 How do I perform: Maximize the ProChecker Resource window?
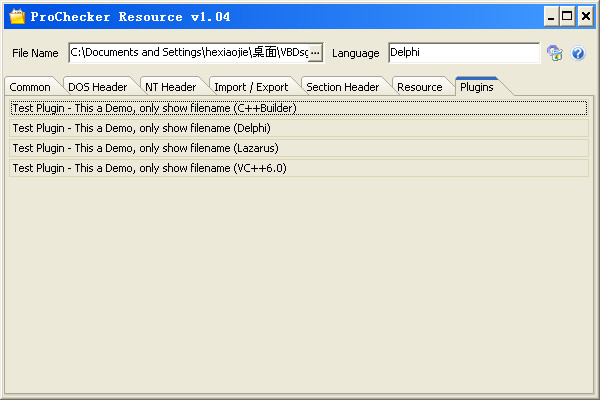tap(567, 16)
